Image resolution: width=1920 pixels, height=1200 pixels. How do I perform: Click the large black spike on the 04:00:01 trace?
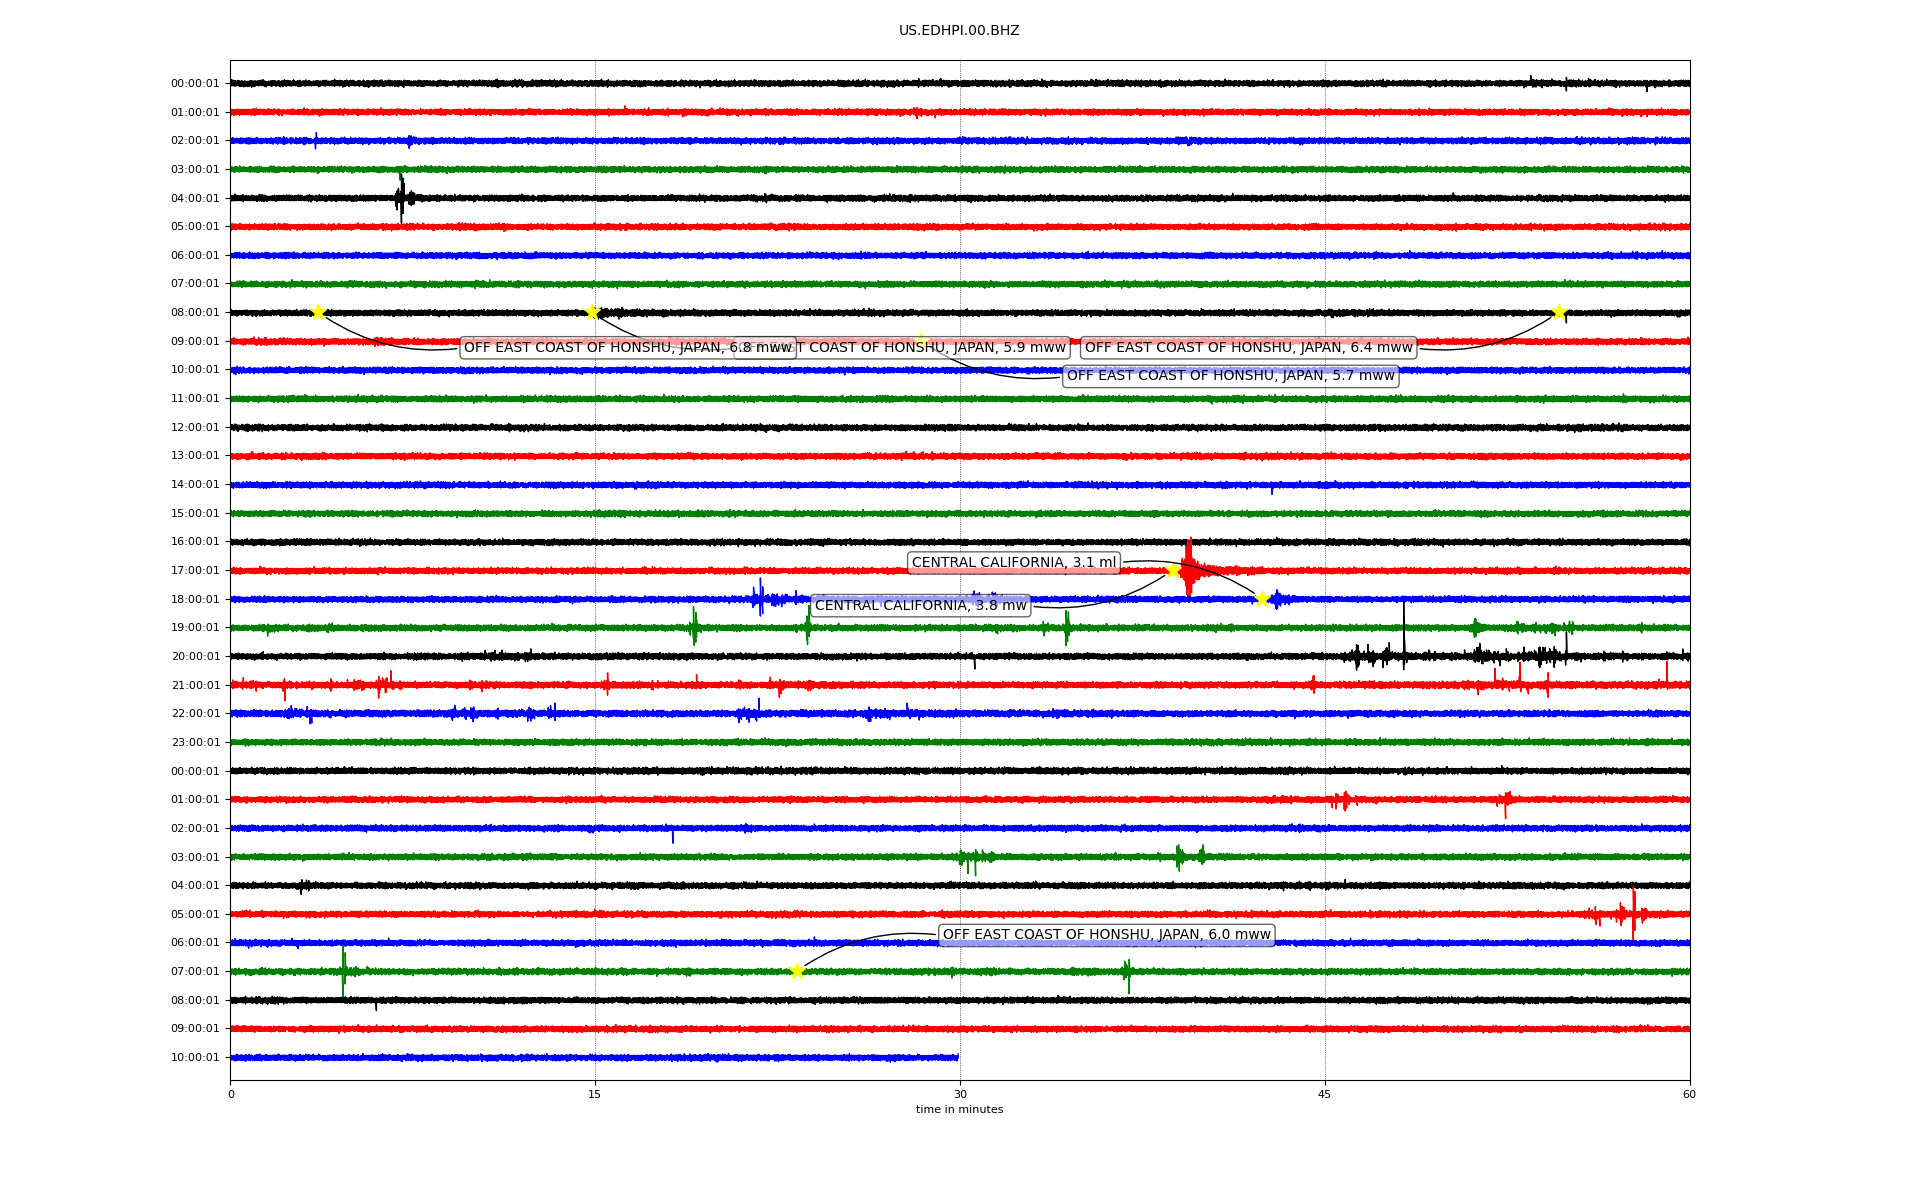pos(401,198)
